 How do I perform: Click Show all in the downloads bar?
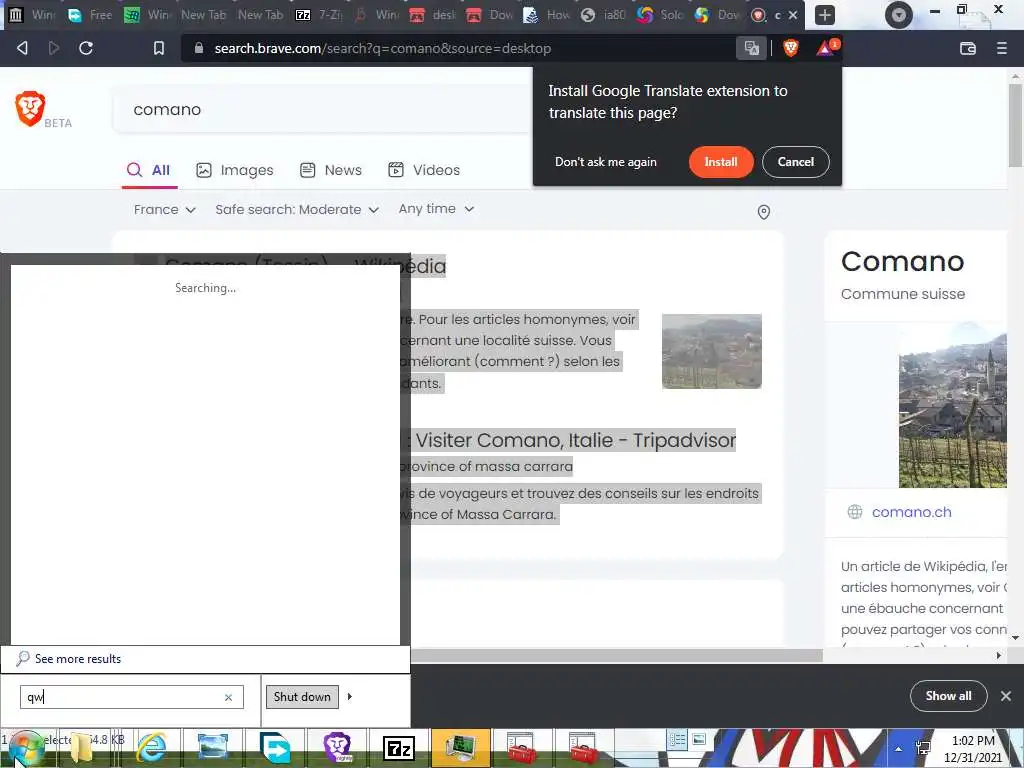(x=948, y=696)
